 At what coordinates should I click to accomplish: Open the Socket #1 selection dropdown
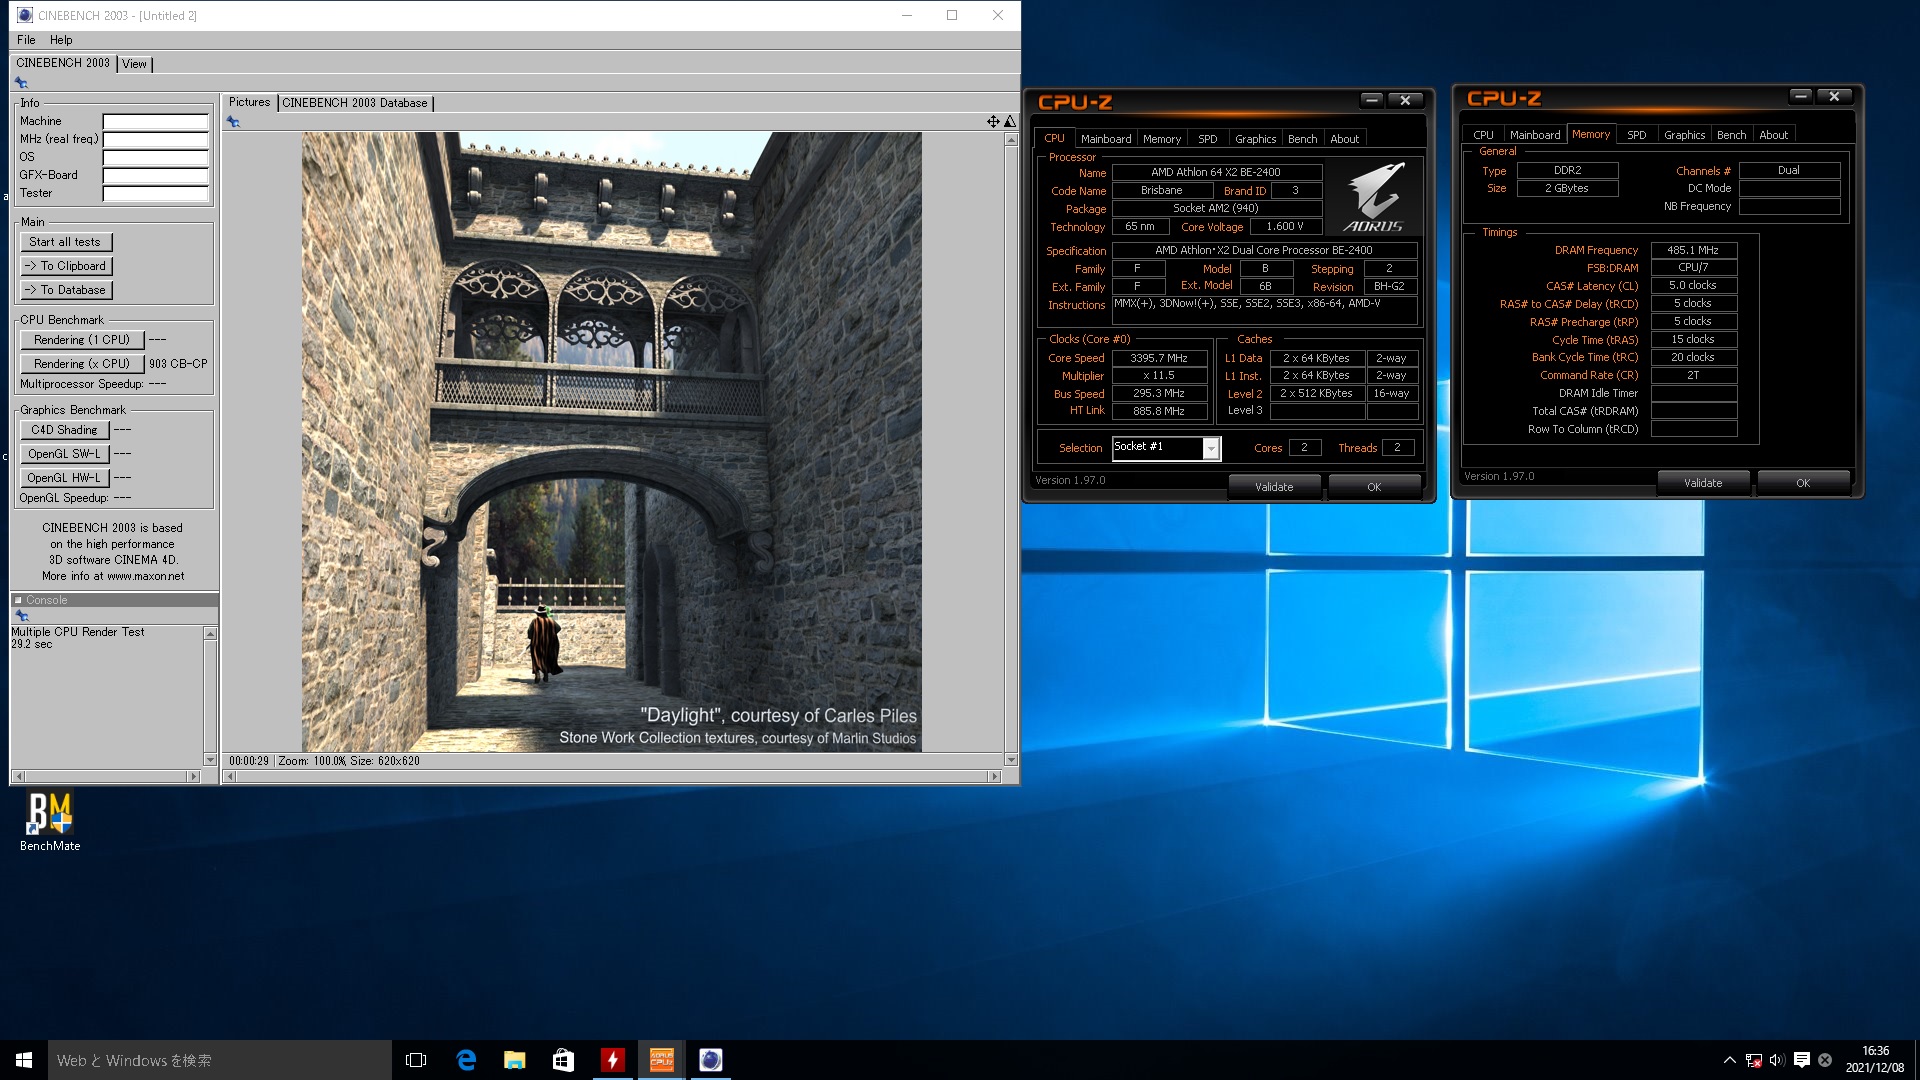point(1166,448)
